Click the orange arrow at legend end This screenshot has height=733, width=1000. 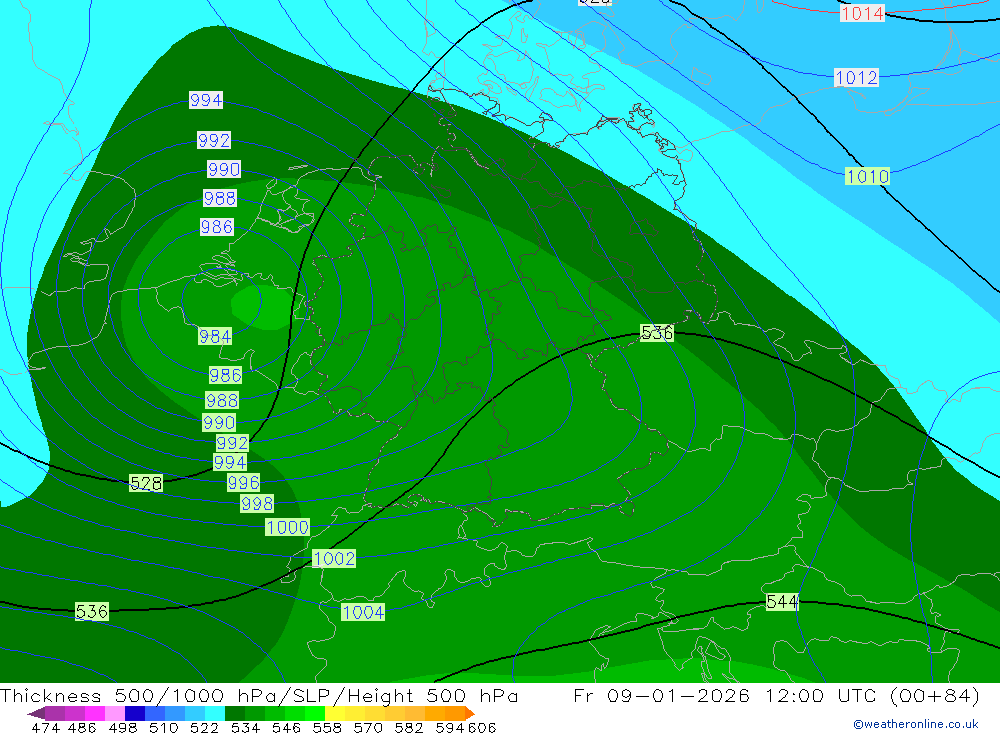point(470,713)
